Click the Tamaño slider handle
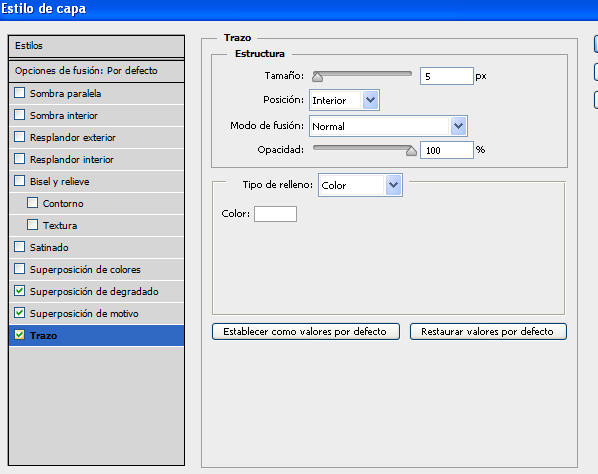Image resolution: width=598 pixels, height=474 pixels. coord(317,77)
